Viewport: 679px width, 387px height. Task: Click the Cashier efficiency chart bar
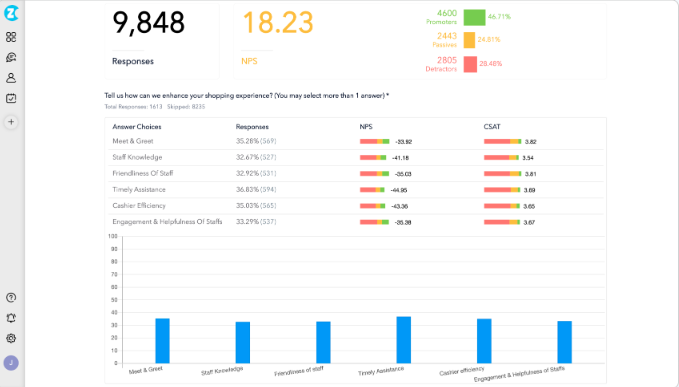(484, 341)
